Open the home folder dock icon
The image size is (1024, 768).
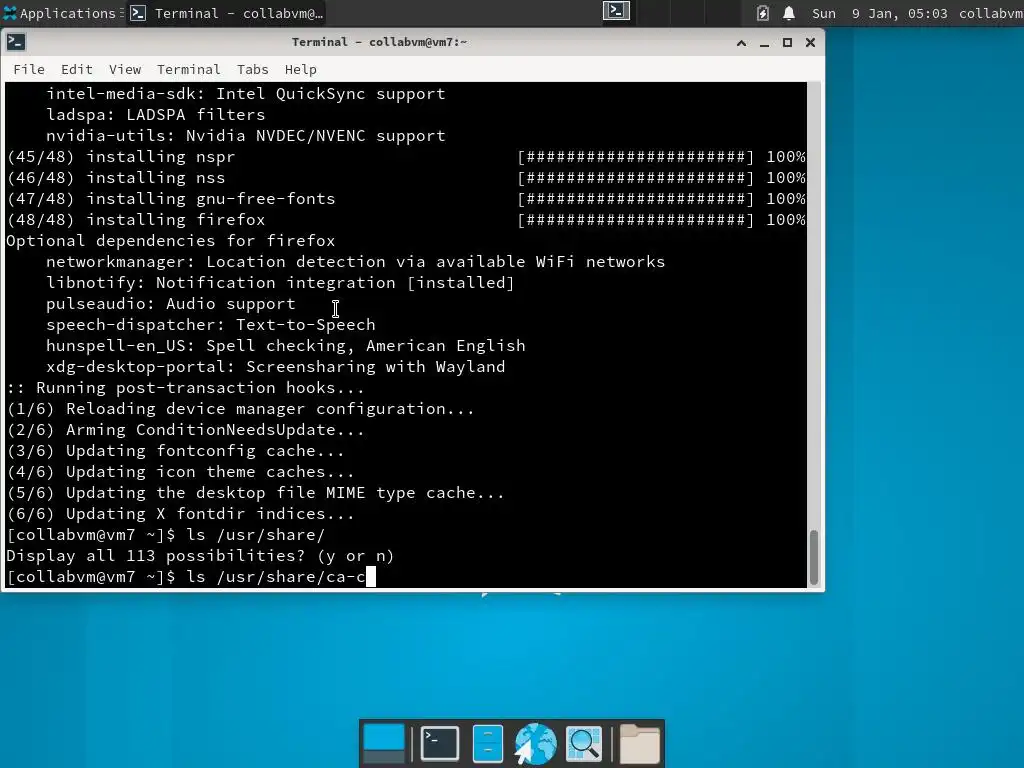pyautogui.click(x=639, y=743)
